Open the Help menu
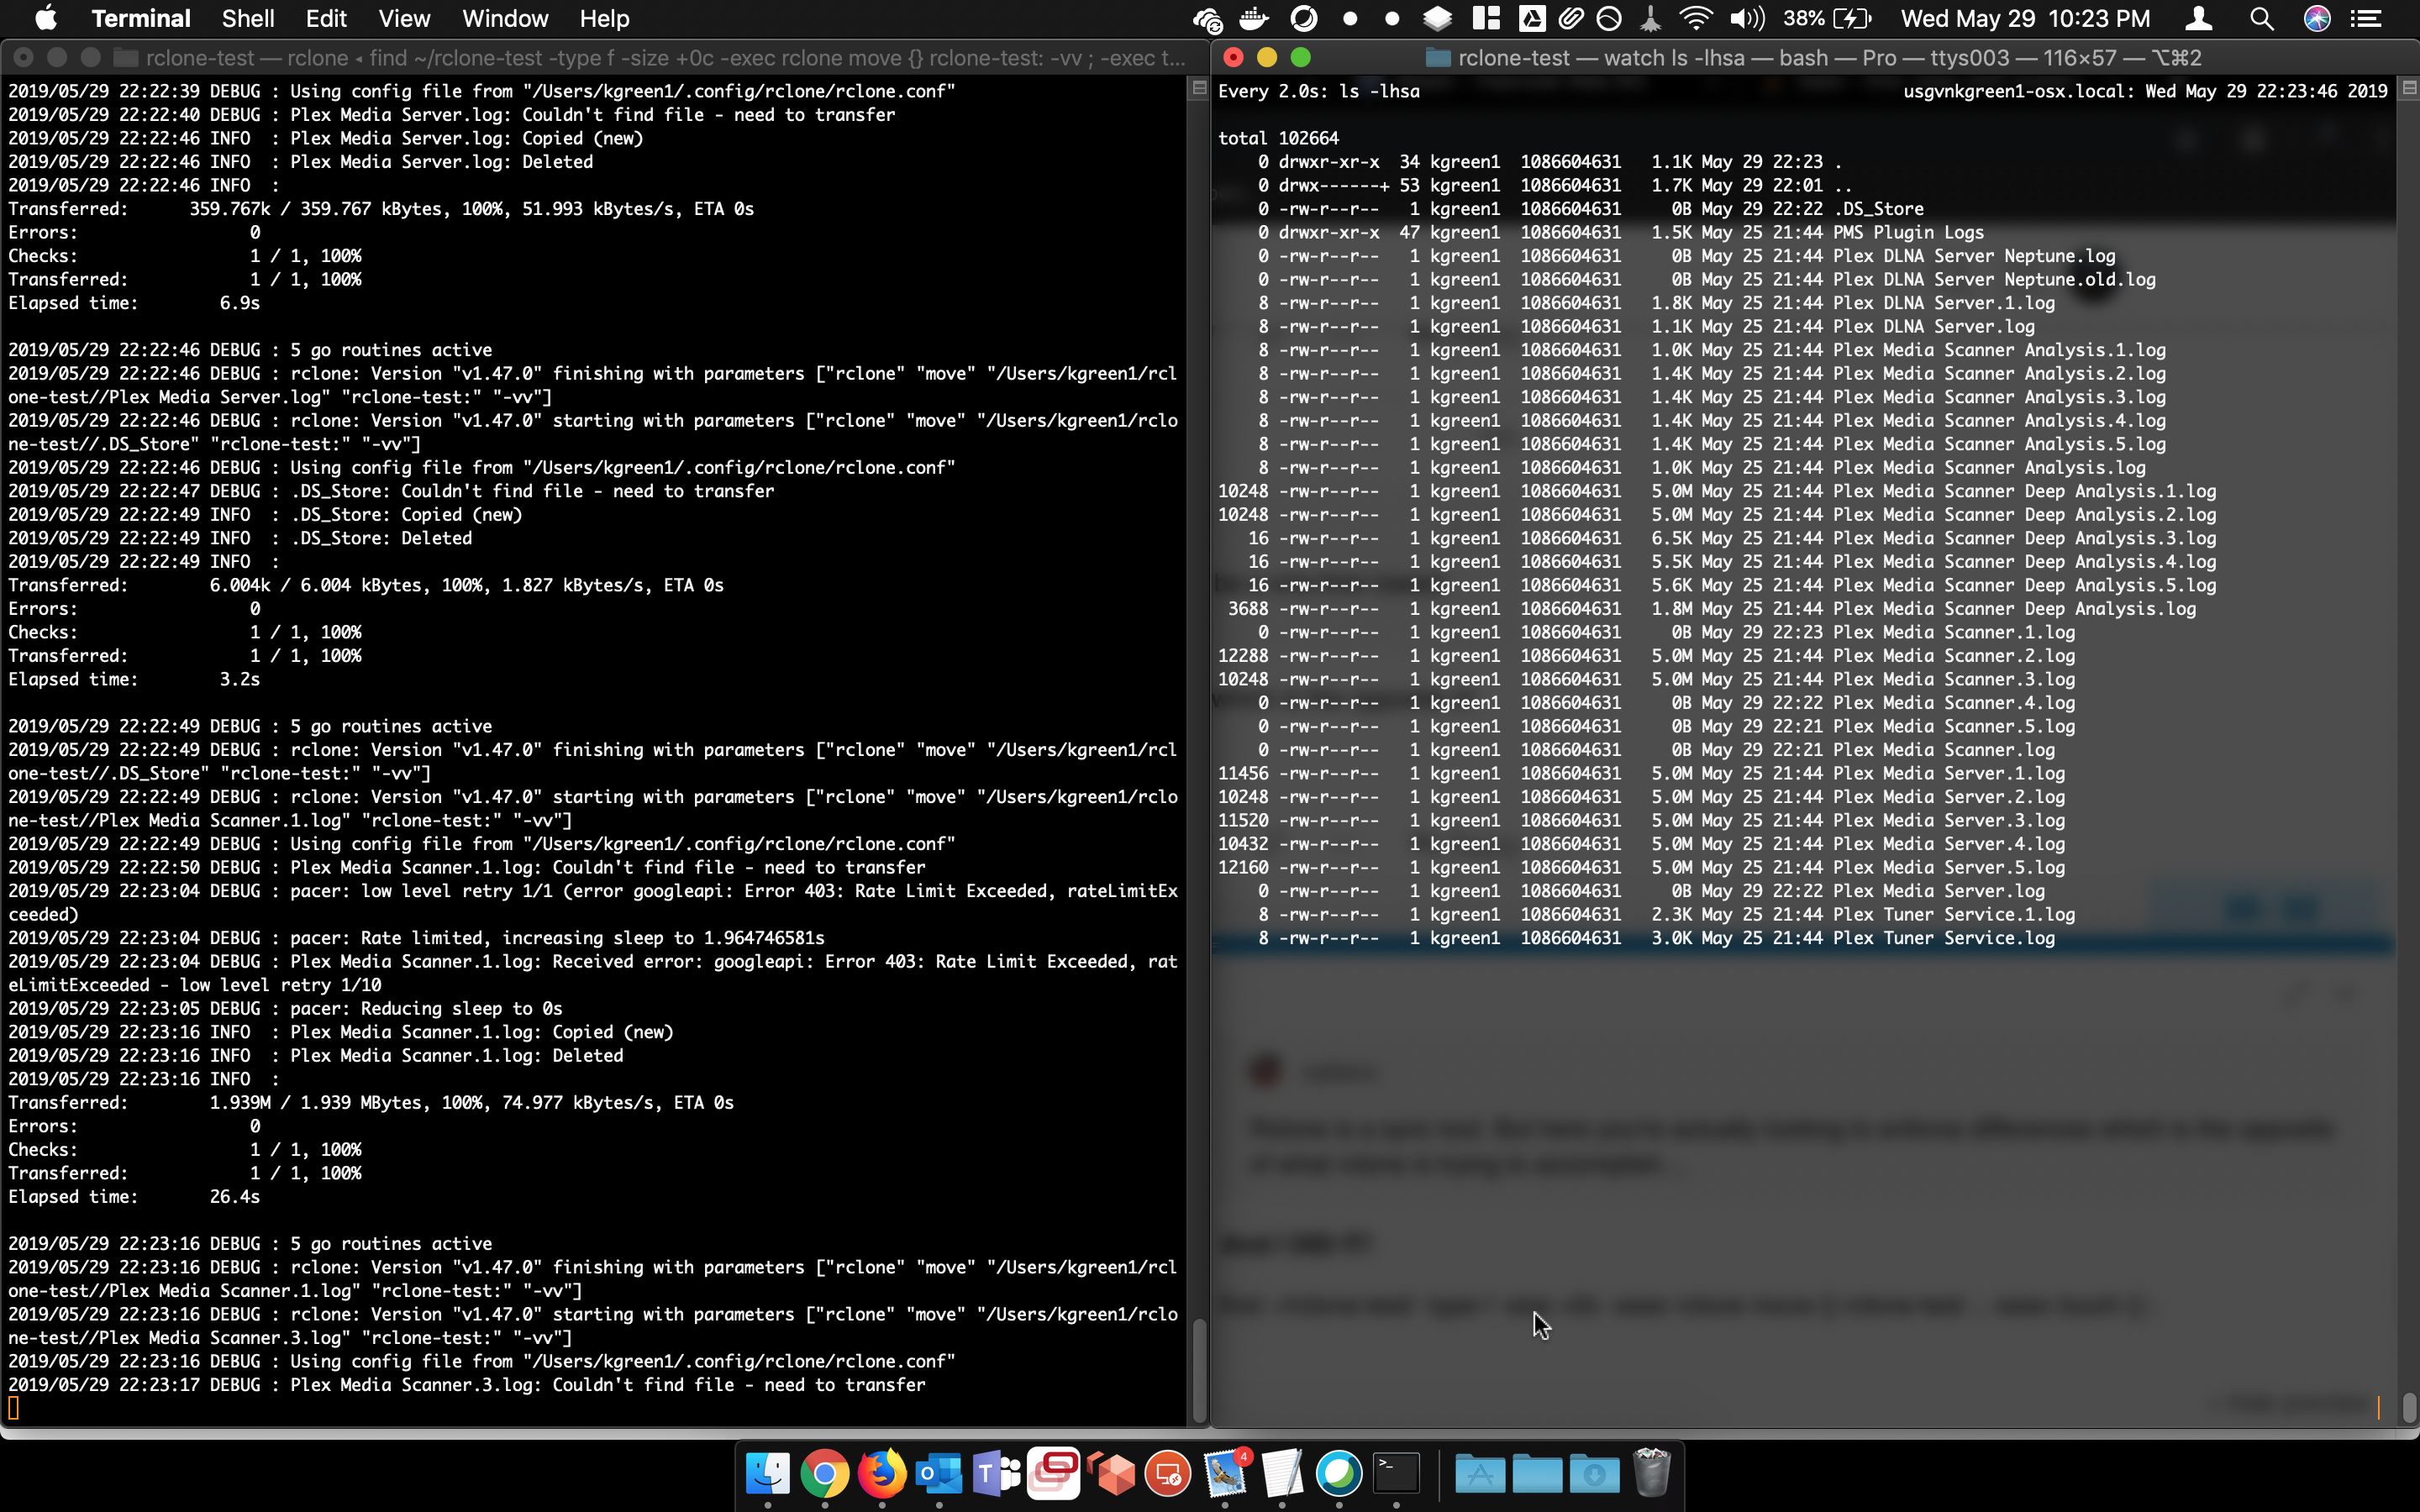 604,18
